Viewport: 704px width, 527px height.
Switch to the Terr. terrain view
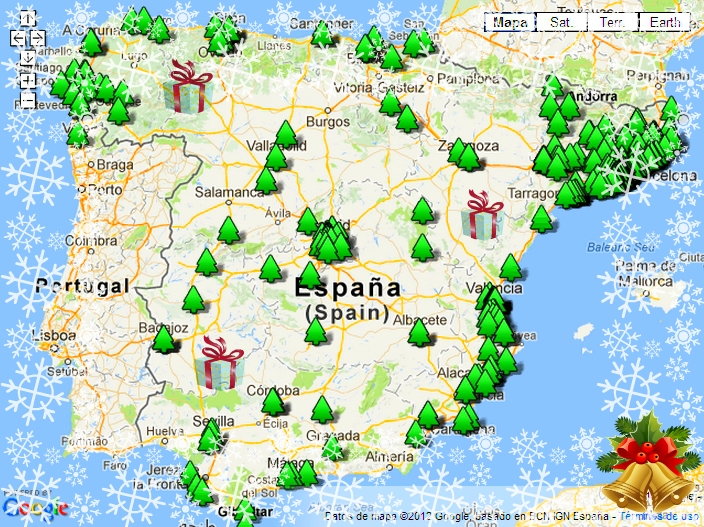pyautogui.click(x=613, y=22)
